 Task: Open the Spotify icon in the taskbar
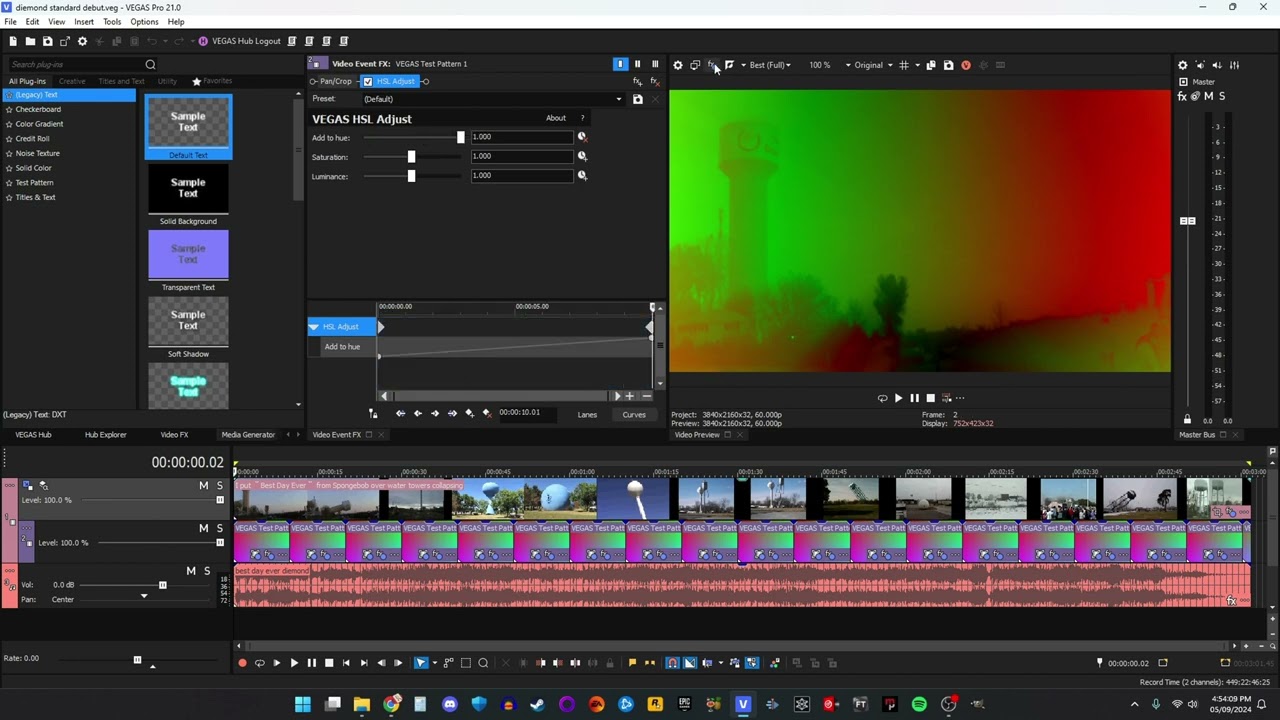coord(919,704)
